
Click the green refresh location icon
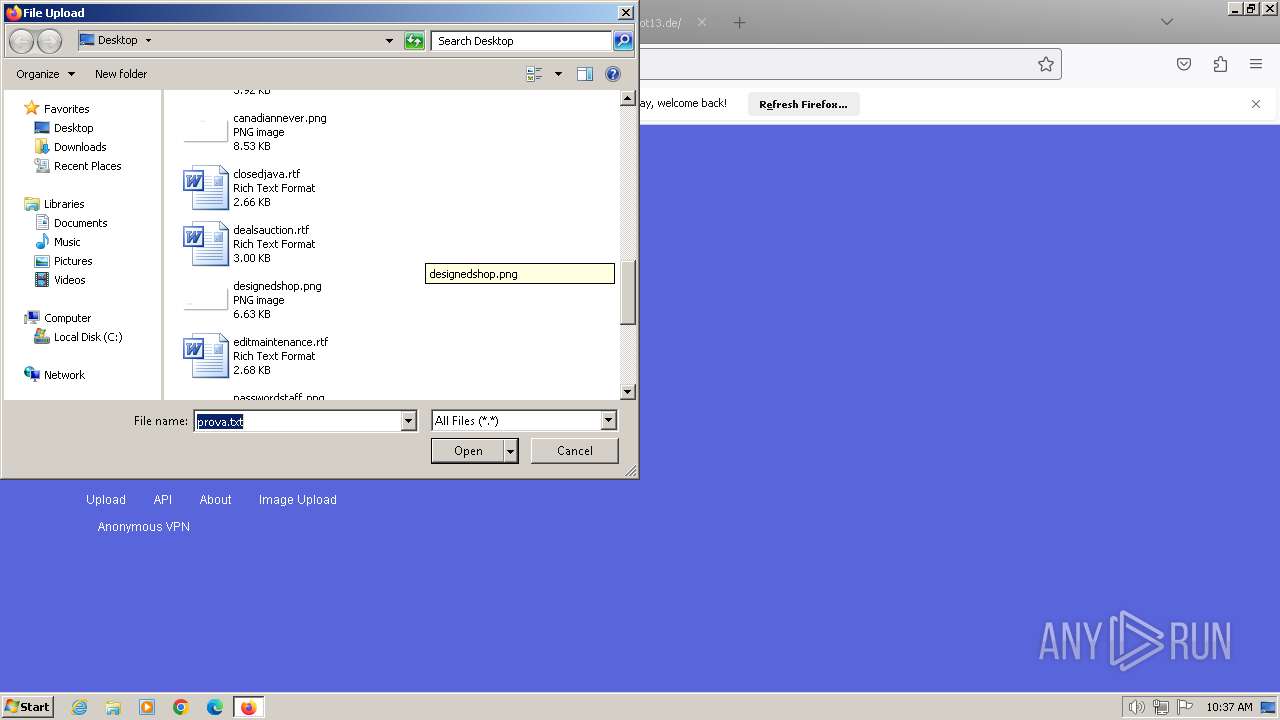414,40
